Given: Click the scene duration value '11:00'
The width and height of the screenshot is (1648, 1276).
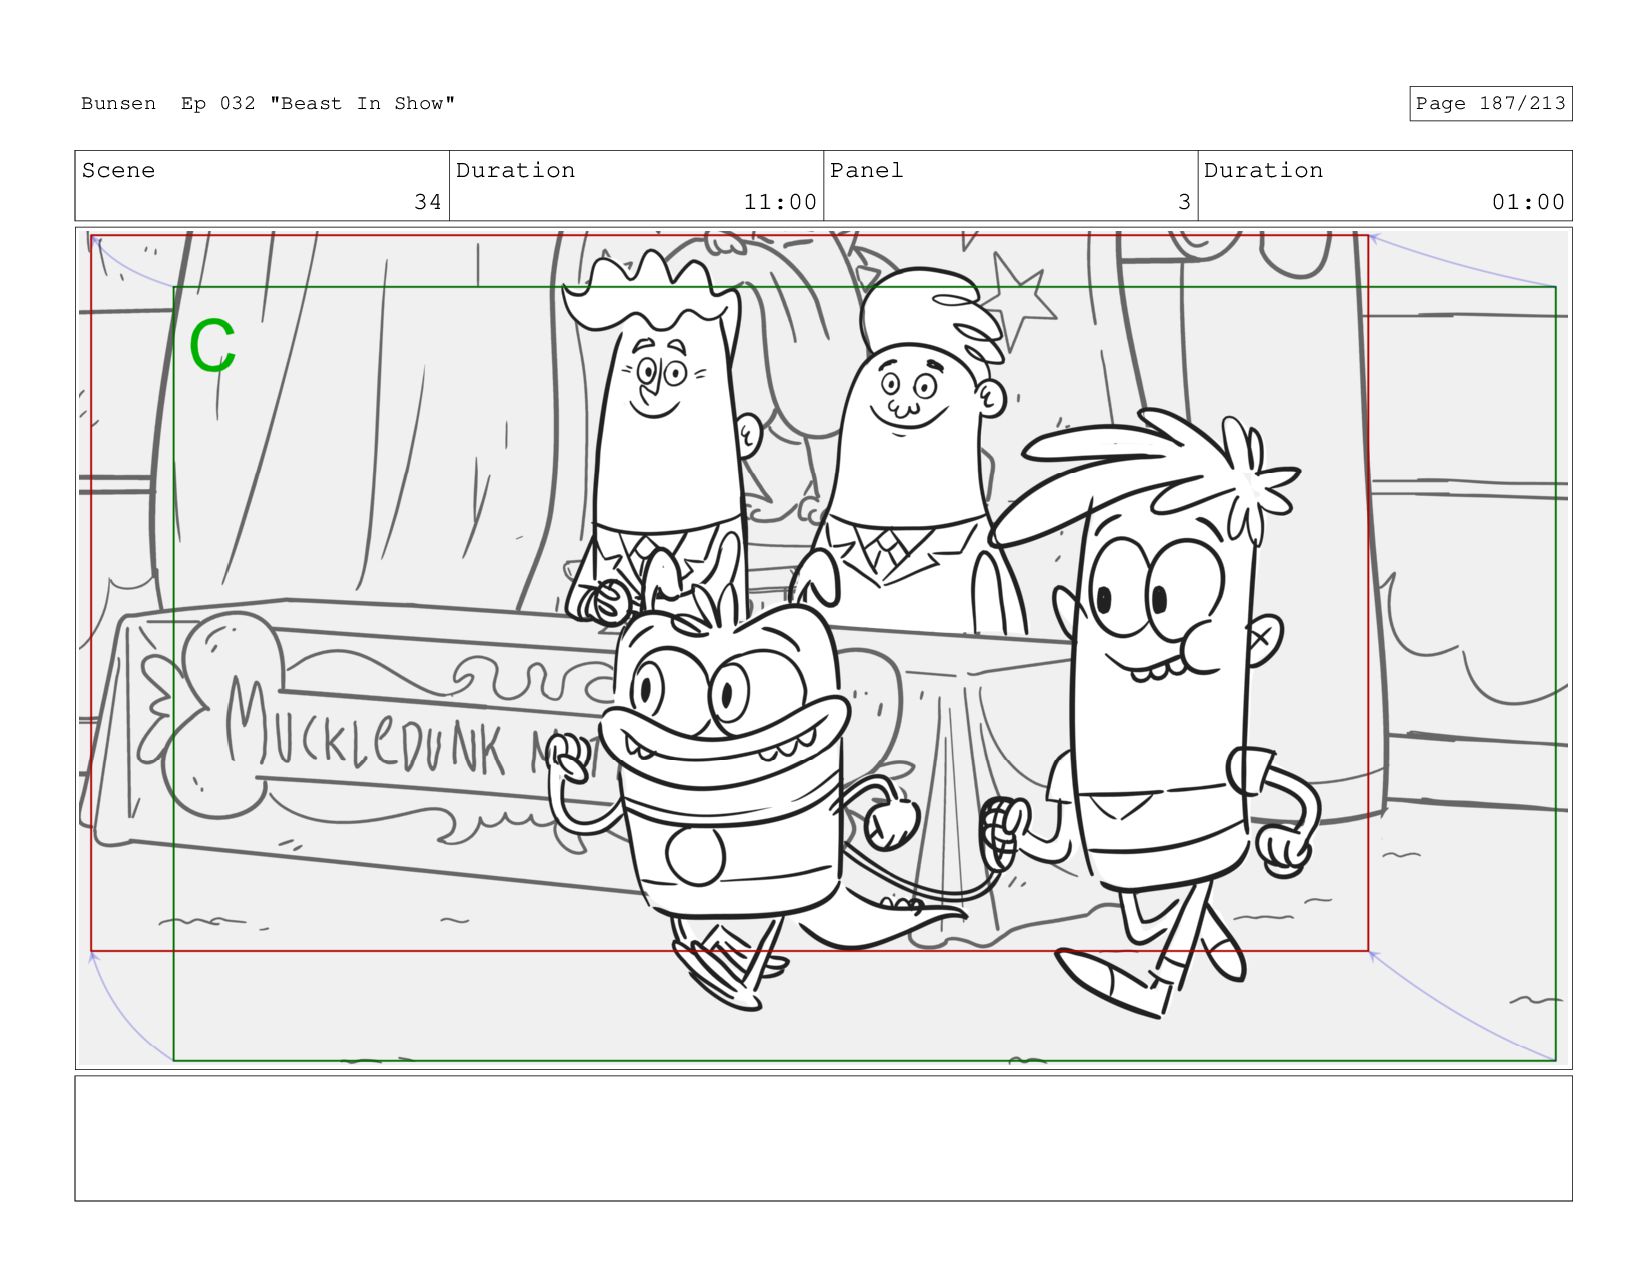Looking at the screenshot, I should [x=780, y=202].
